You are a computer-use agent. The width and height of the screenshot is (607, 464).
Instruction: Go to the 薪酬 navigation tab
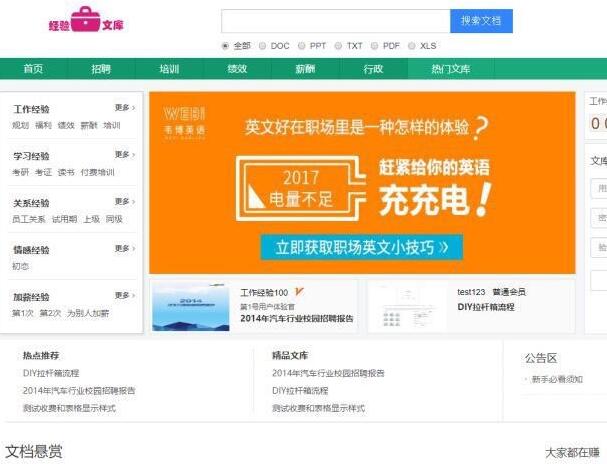click(x=305, y=69)
